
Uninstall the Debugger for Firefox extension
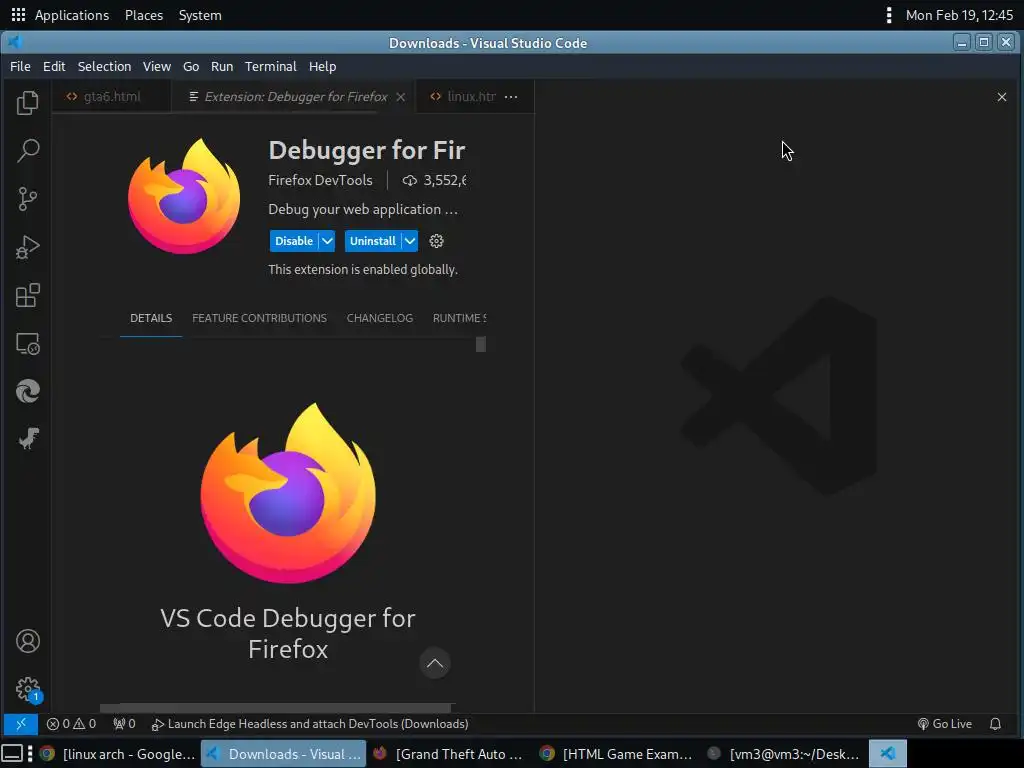coord(372,241)
